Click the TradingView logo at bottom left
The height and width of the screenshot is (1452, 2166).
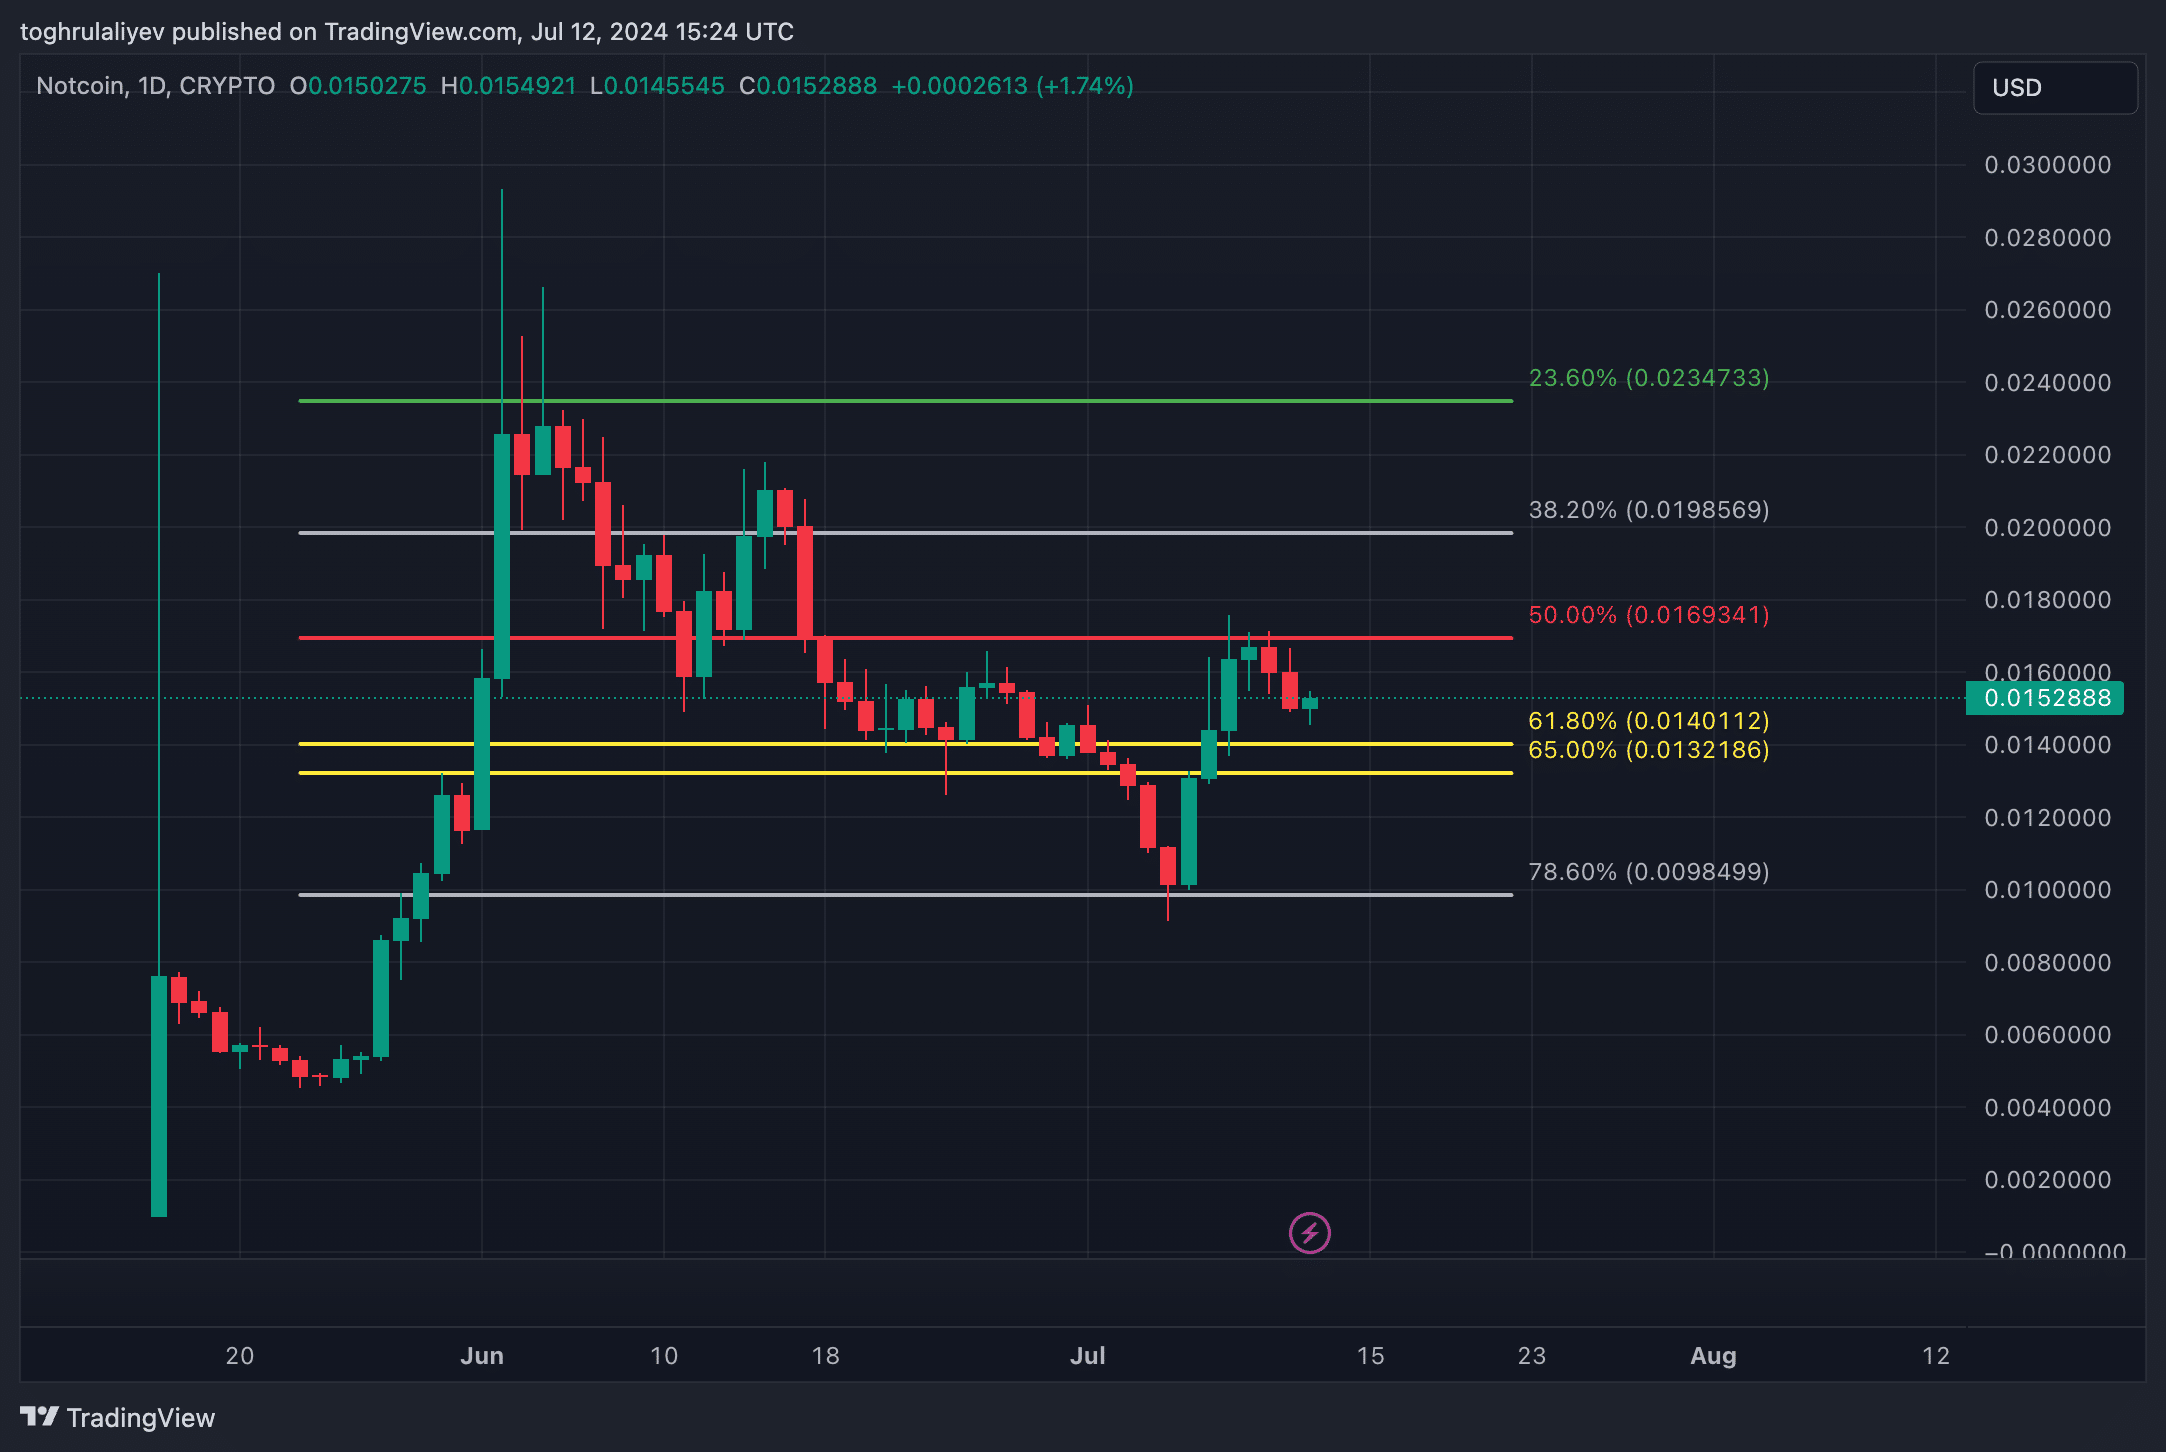click(x=118, y=1417)
